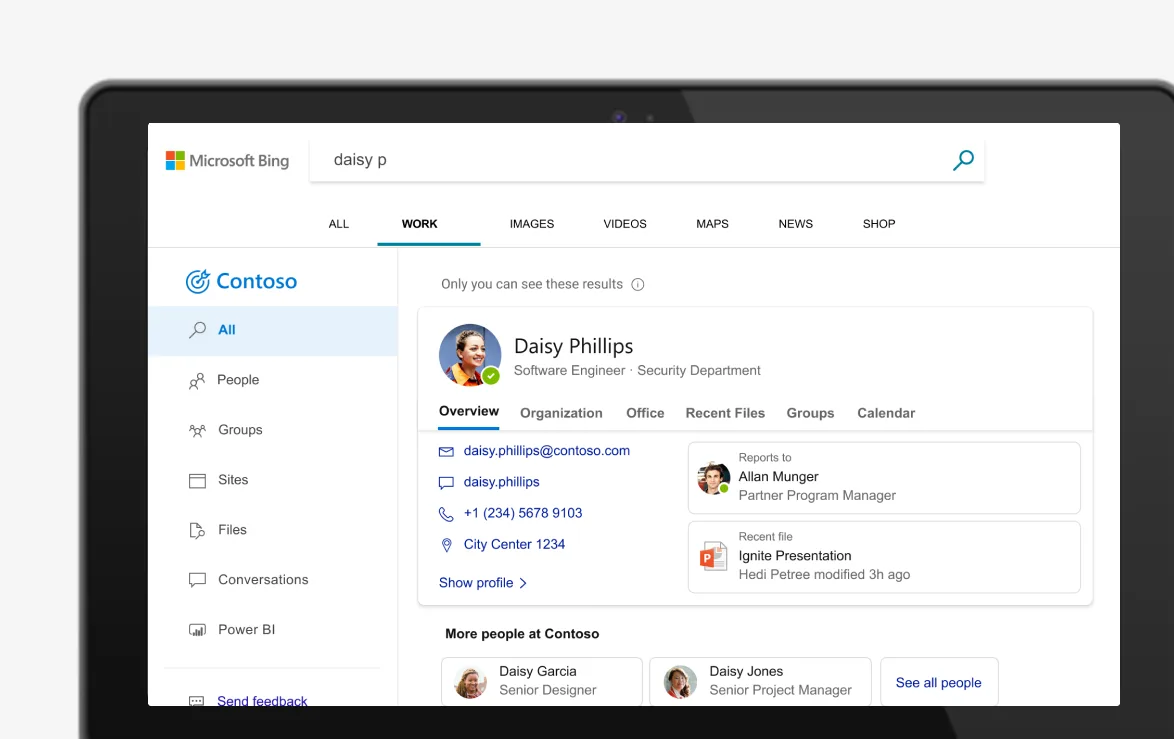Open the Daisy Jones person card
This screenshot has height=739, width=1174.
760,681
